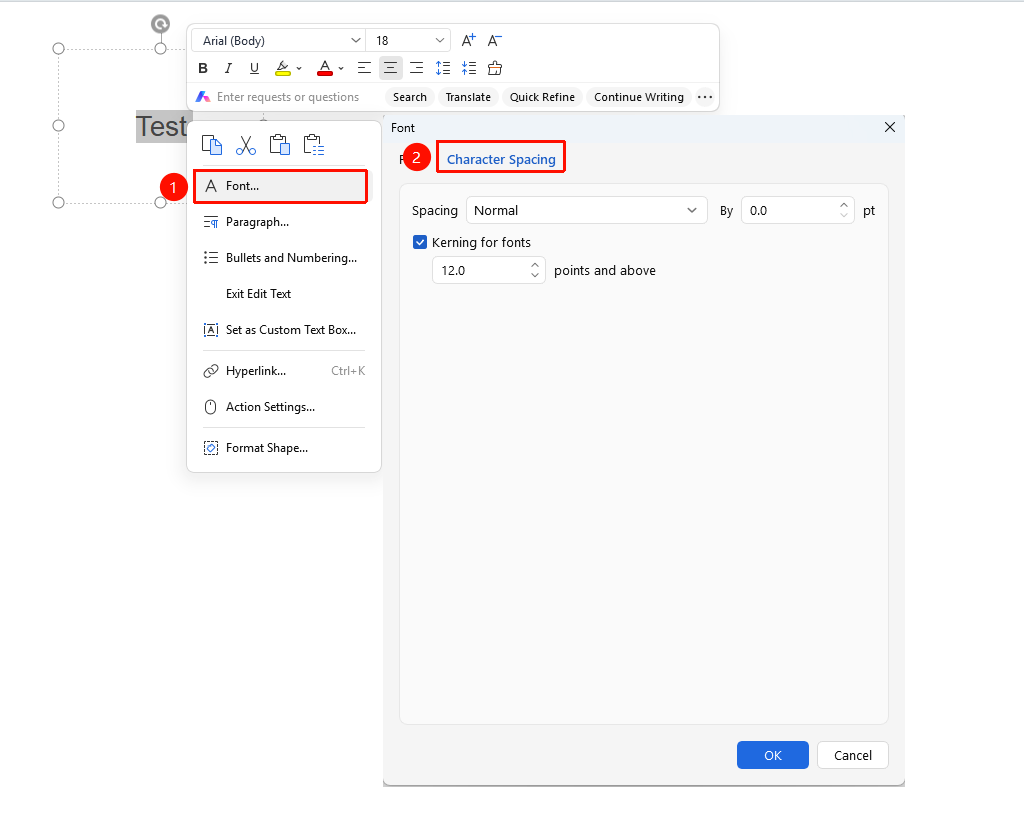The width and height of the screenshot is (1024, 817).
Task: Focus the Enter requests or questions field
Action: coord(288,97)
